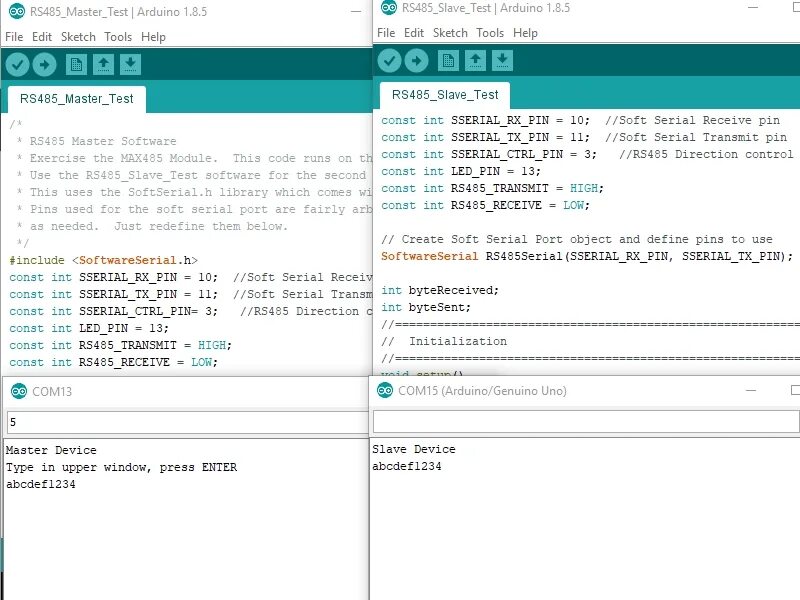Click "RS485_TRANSMIT = HIGH" line in Slave code
The width and height of the screenshot is (800, 600).
point(492,188)
